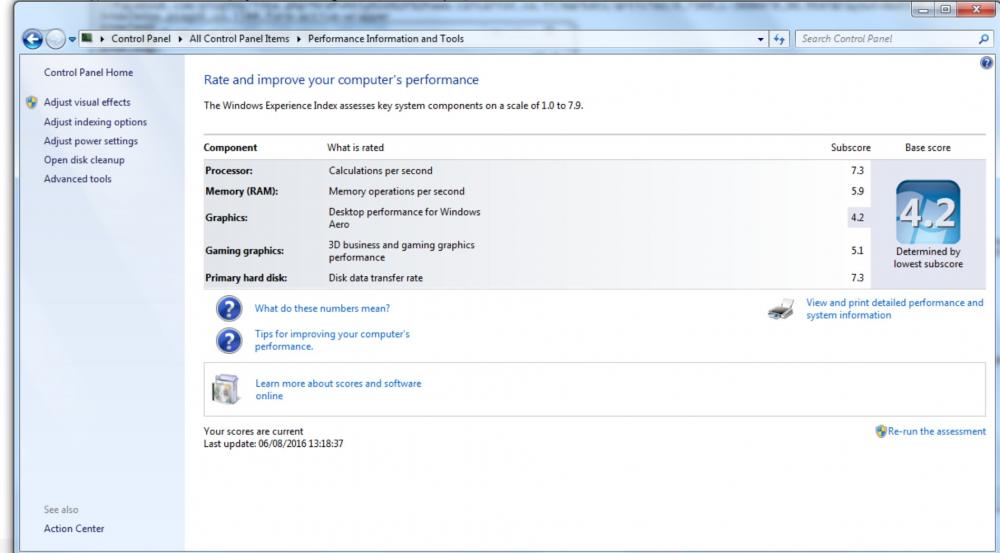Open Adjust visual effects
This screenshot has height=553, width=1000.
click(87, 102)
